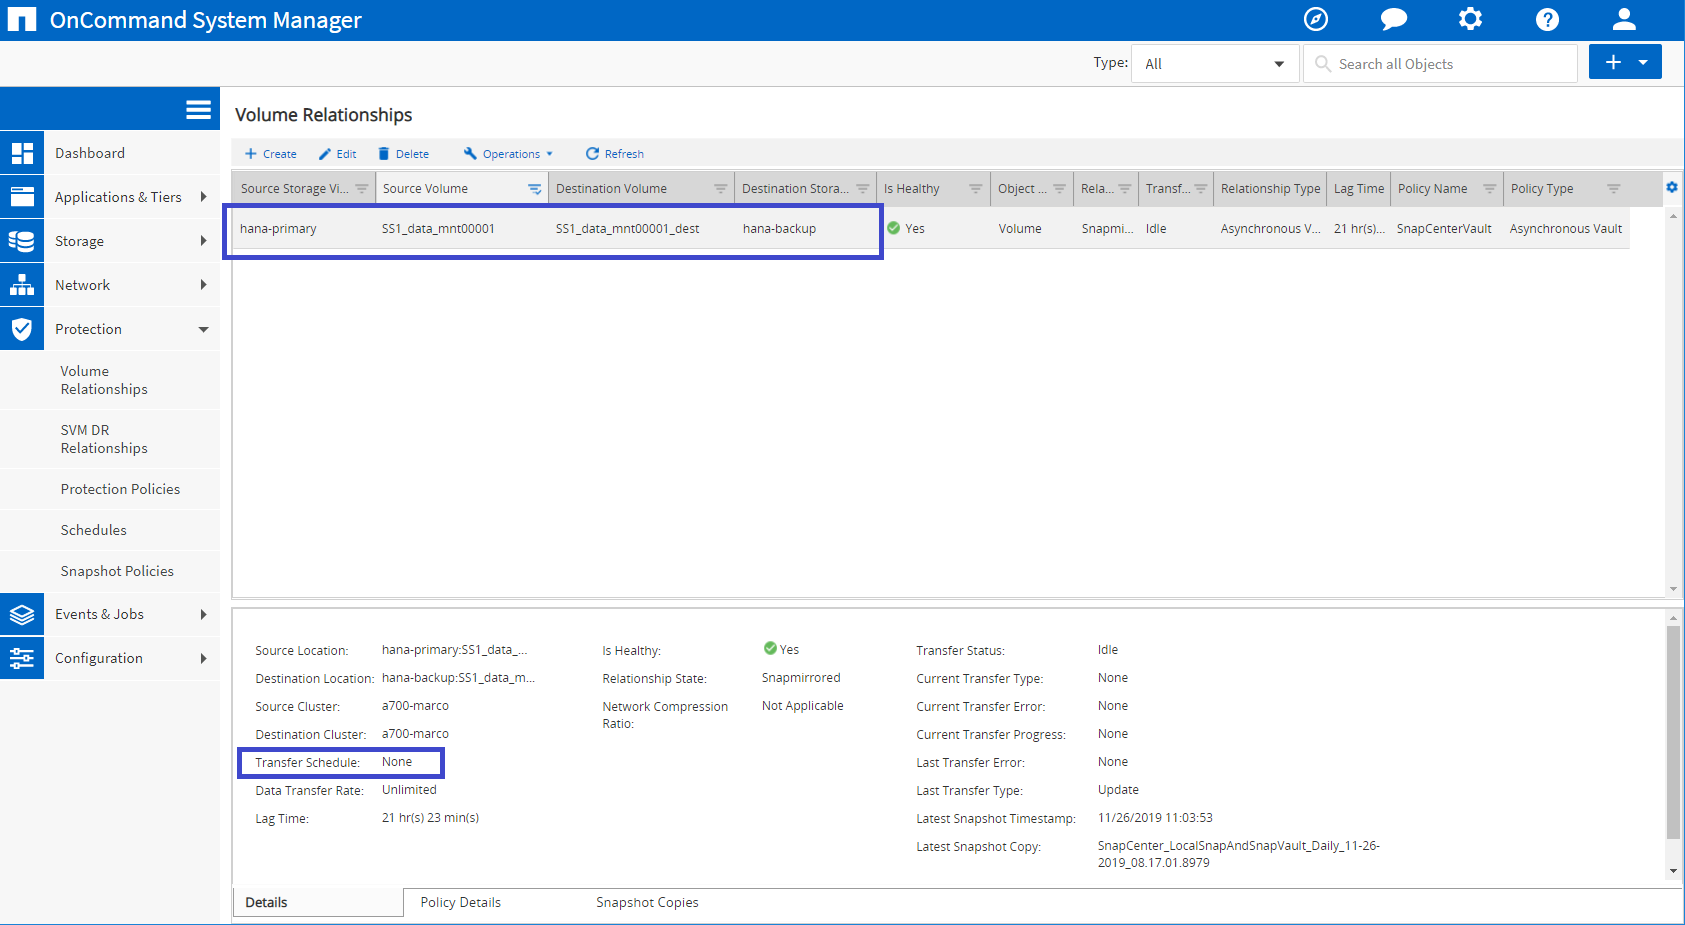The height and width of the screenshot is (925, 1685).
Task: Switch to the Snapshot Copies tab
Action: [647, 902]
